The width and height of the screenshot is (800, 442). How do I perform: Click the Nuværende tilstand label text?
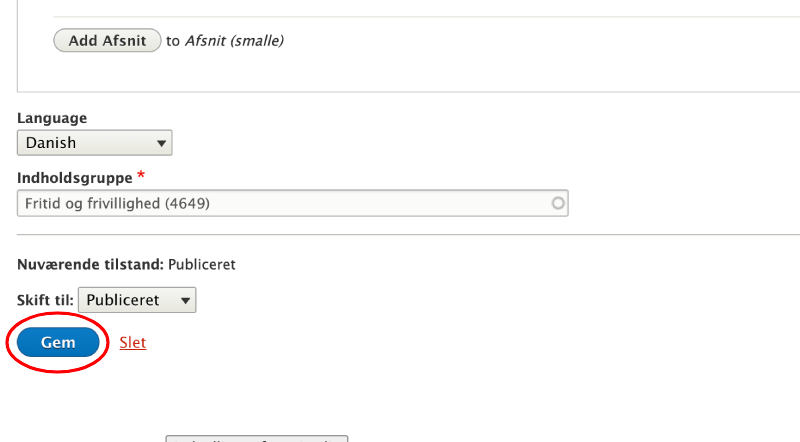click(x=90, y=265)
